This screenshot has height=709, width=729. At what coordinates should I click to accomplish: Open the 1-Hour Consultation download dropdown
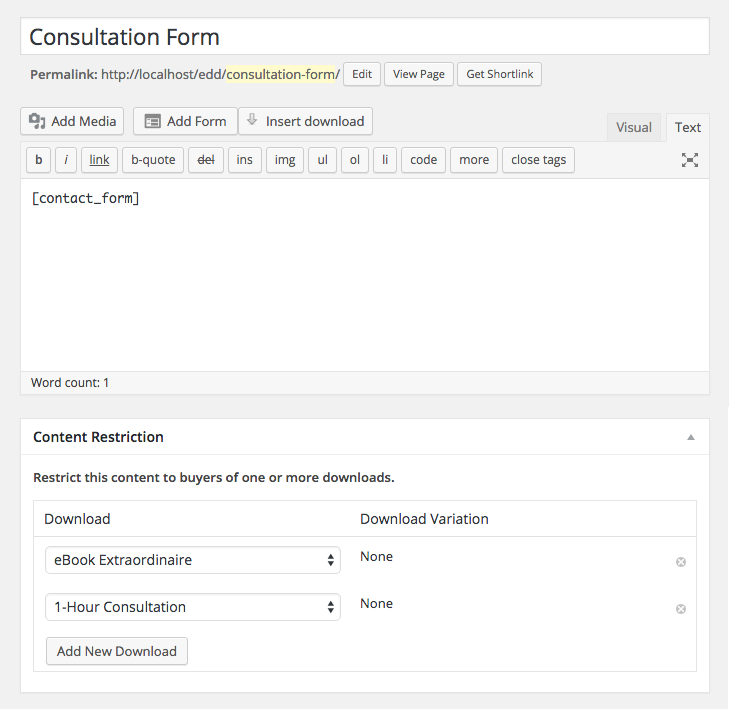pos(193,607)
